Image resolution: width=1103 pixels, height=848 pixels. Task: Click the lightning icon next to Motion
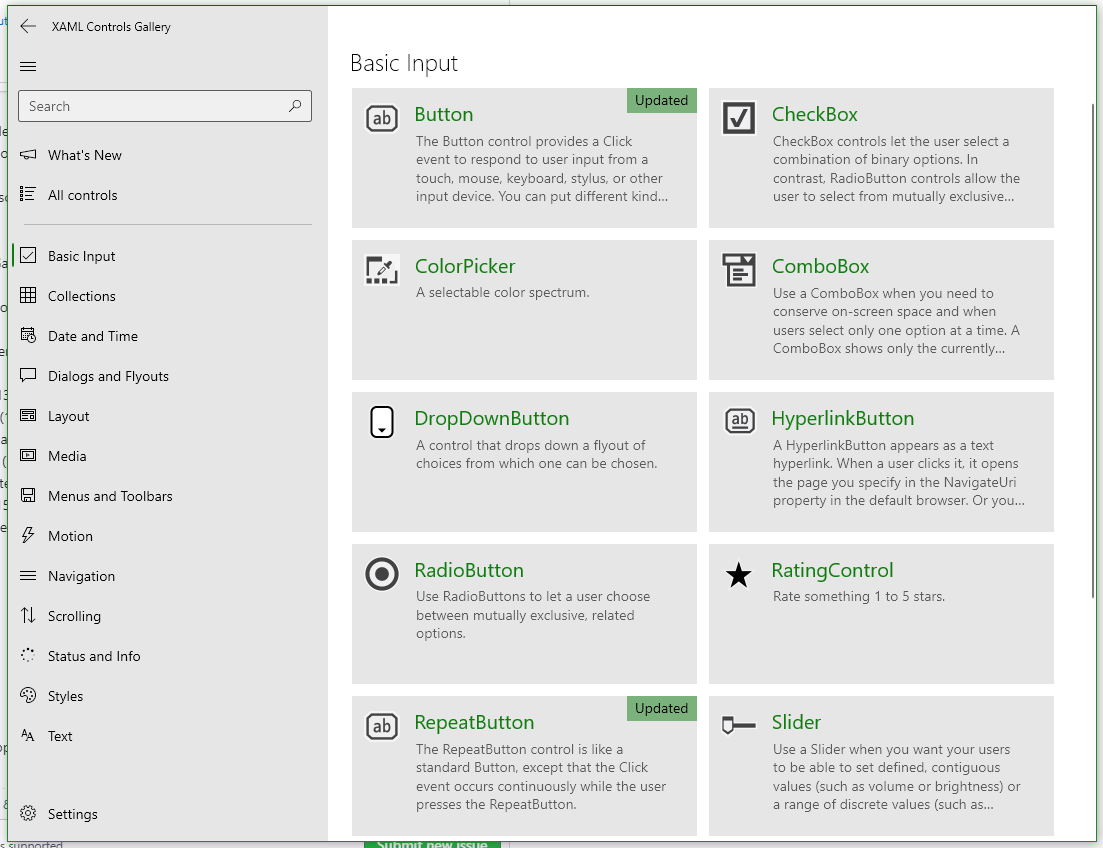tap(28, 536)
